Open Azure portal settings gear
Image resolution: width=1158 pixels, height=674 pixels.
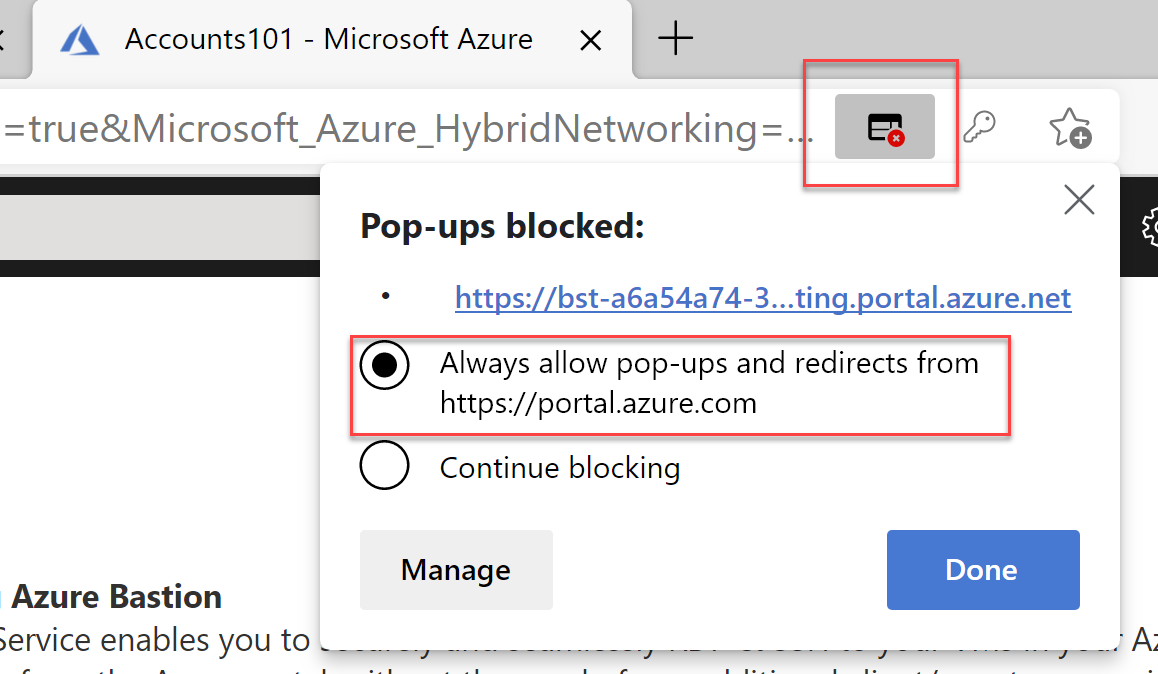[x=1149, y=227]
